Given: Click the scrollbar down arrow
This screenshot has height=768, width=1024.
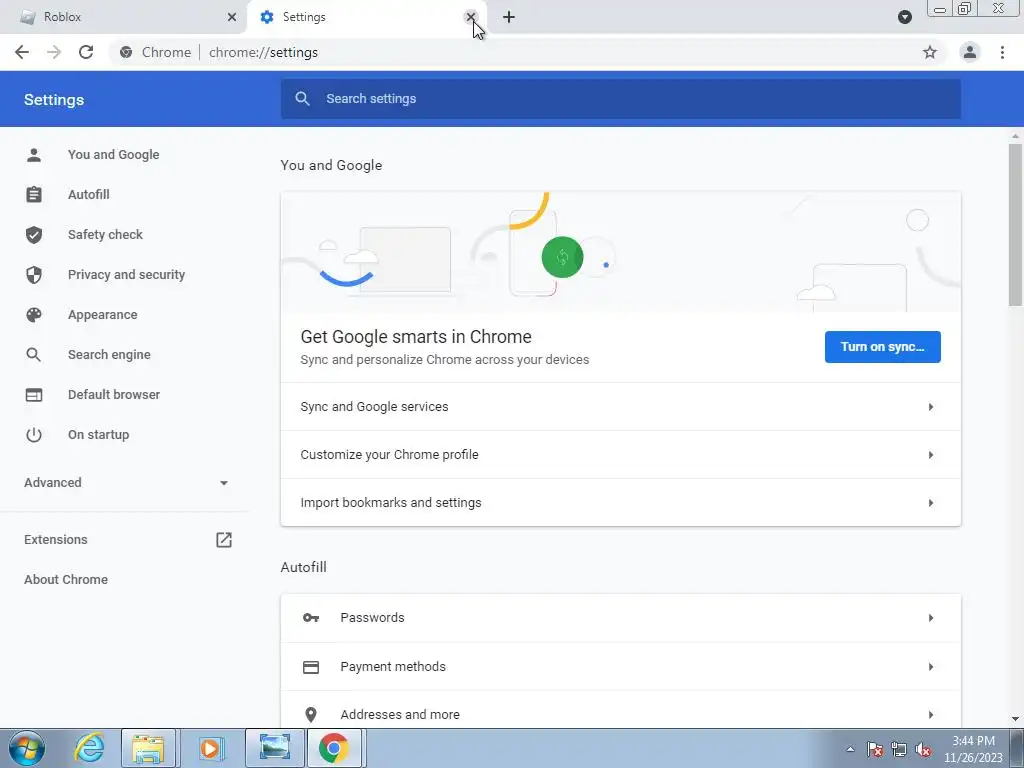Looking at the screenshot, I should point(1015,719).
